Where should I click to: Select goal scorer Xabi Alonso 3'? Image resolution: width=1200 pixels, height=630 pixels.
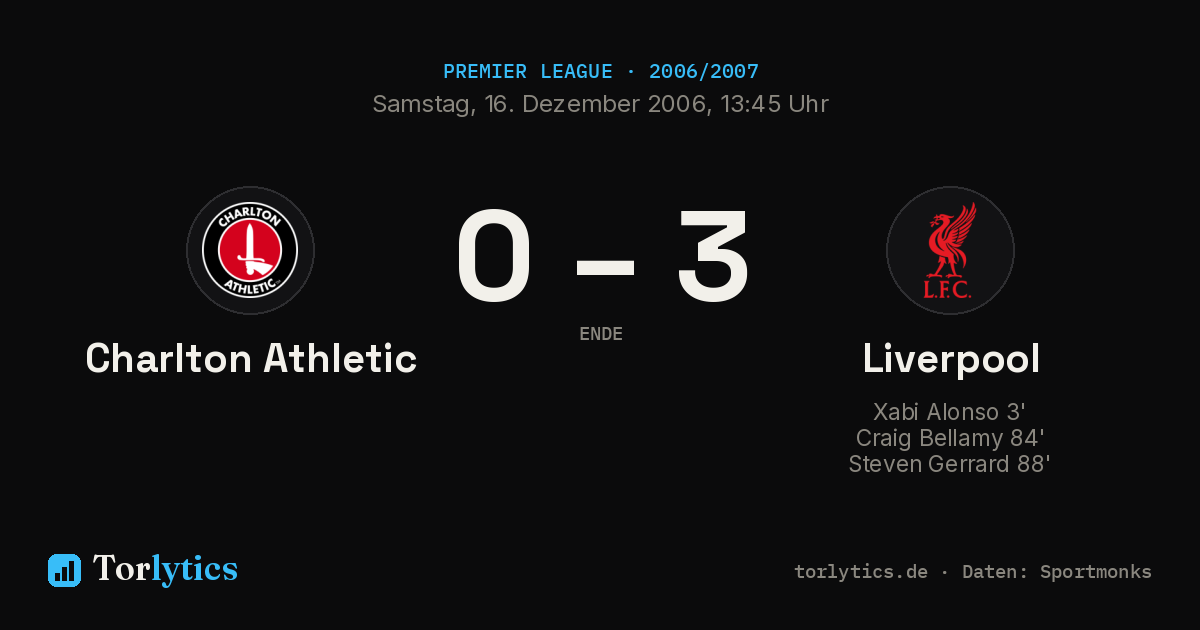949,412
